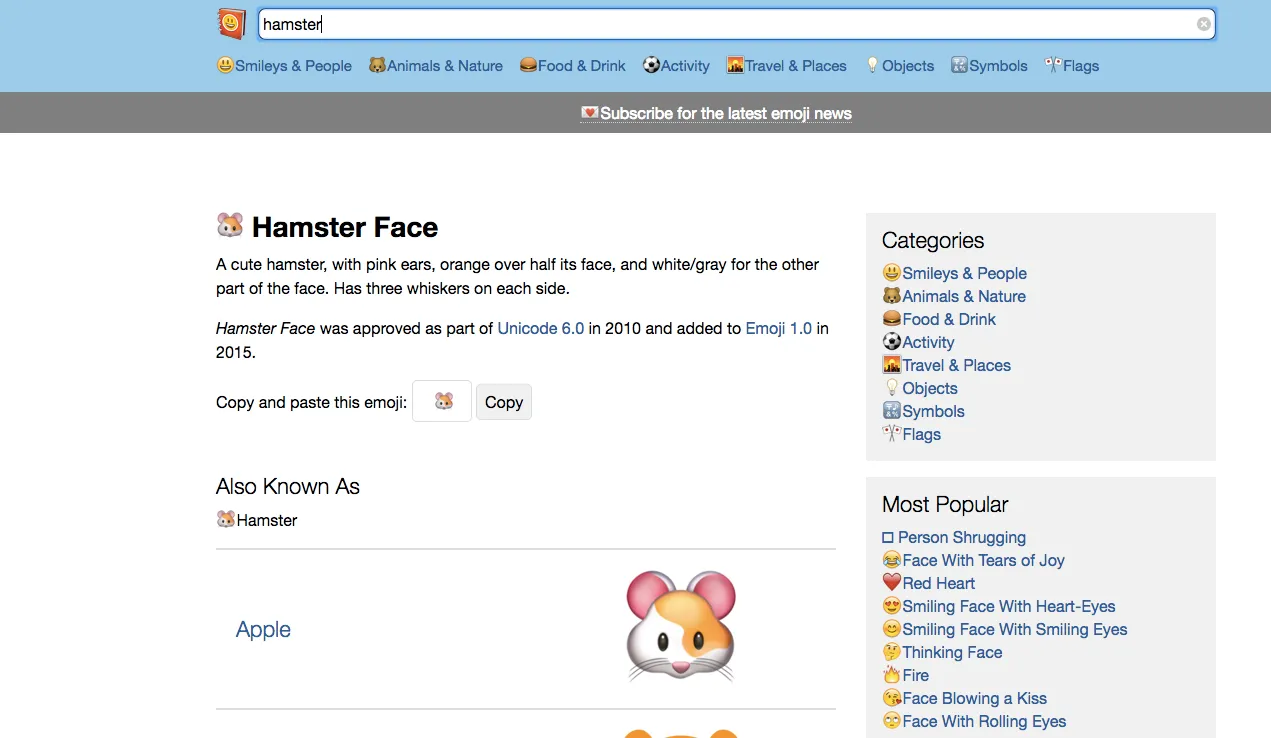Select Animals & Nature in Categories sidebar
This screenshot has width=1271, height=738.
click(x=954, y=296)
